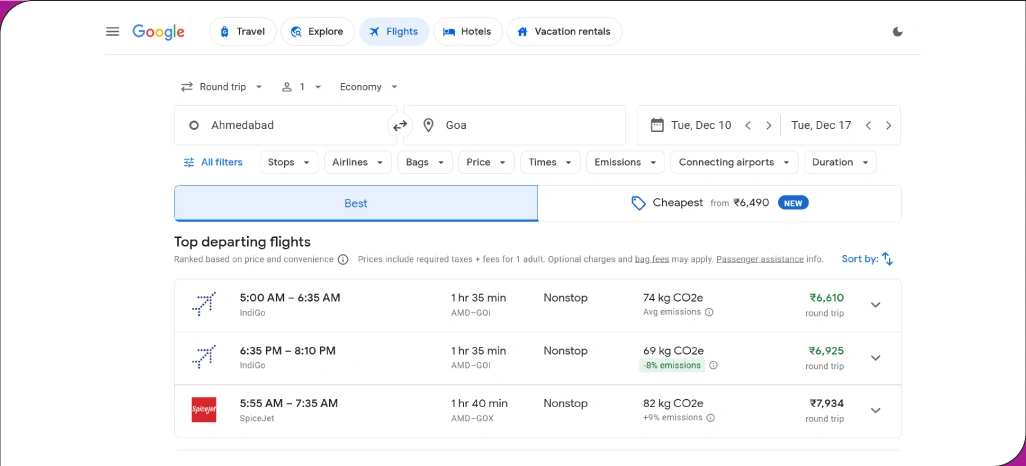Edit the Goa destination field
The height and width of the screenshot is (466, 1026).
click(x=514, y=125)
